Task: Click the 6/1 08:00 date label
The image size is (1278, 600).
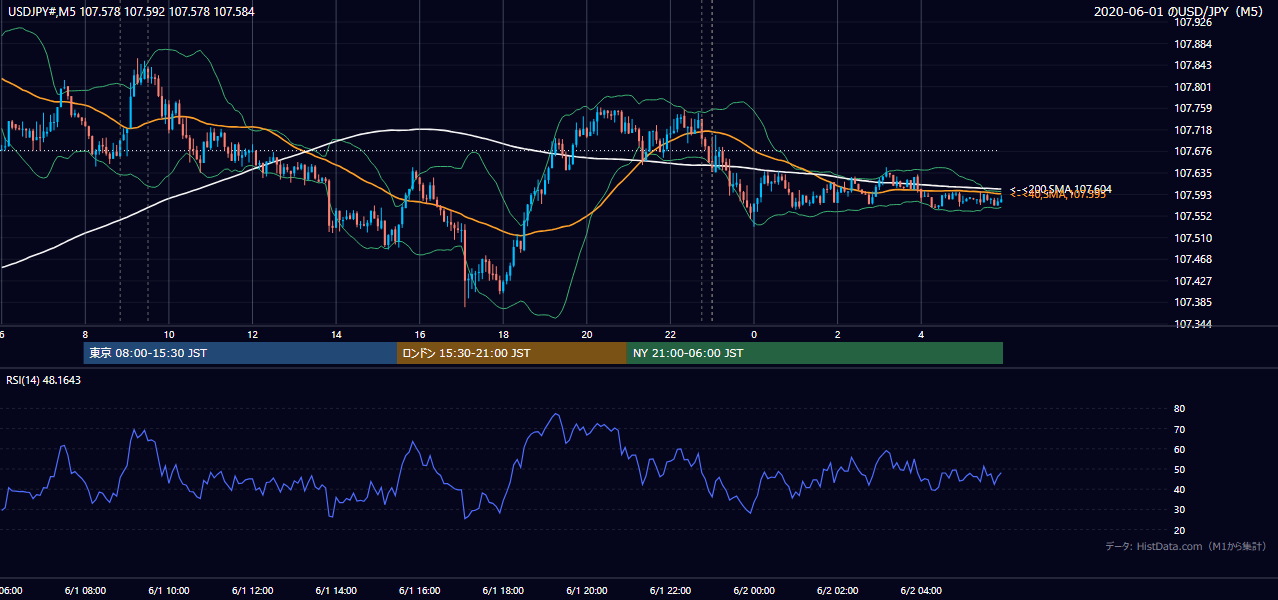Action: coord(85,591)
